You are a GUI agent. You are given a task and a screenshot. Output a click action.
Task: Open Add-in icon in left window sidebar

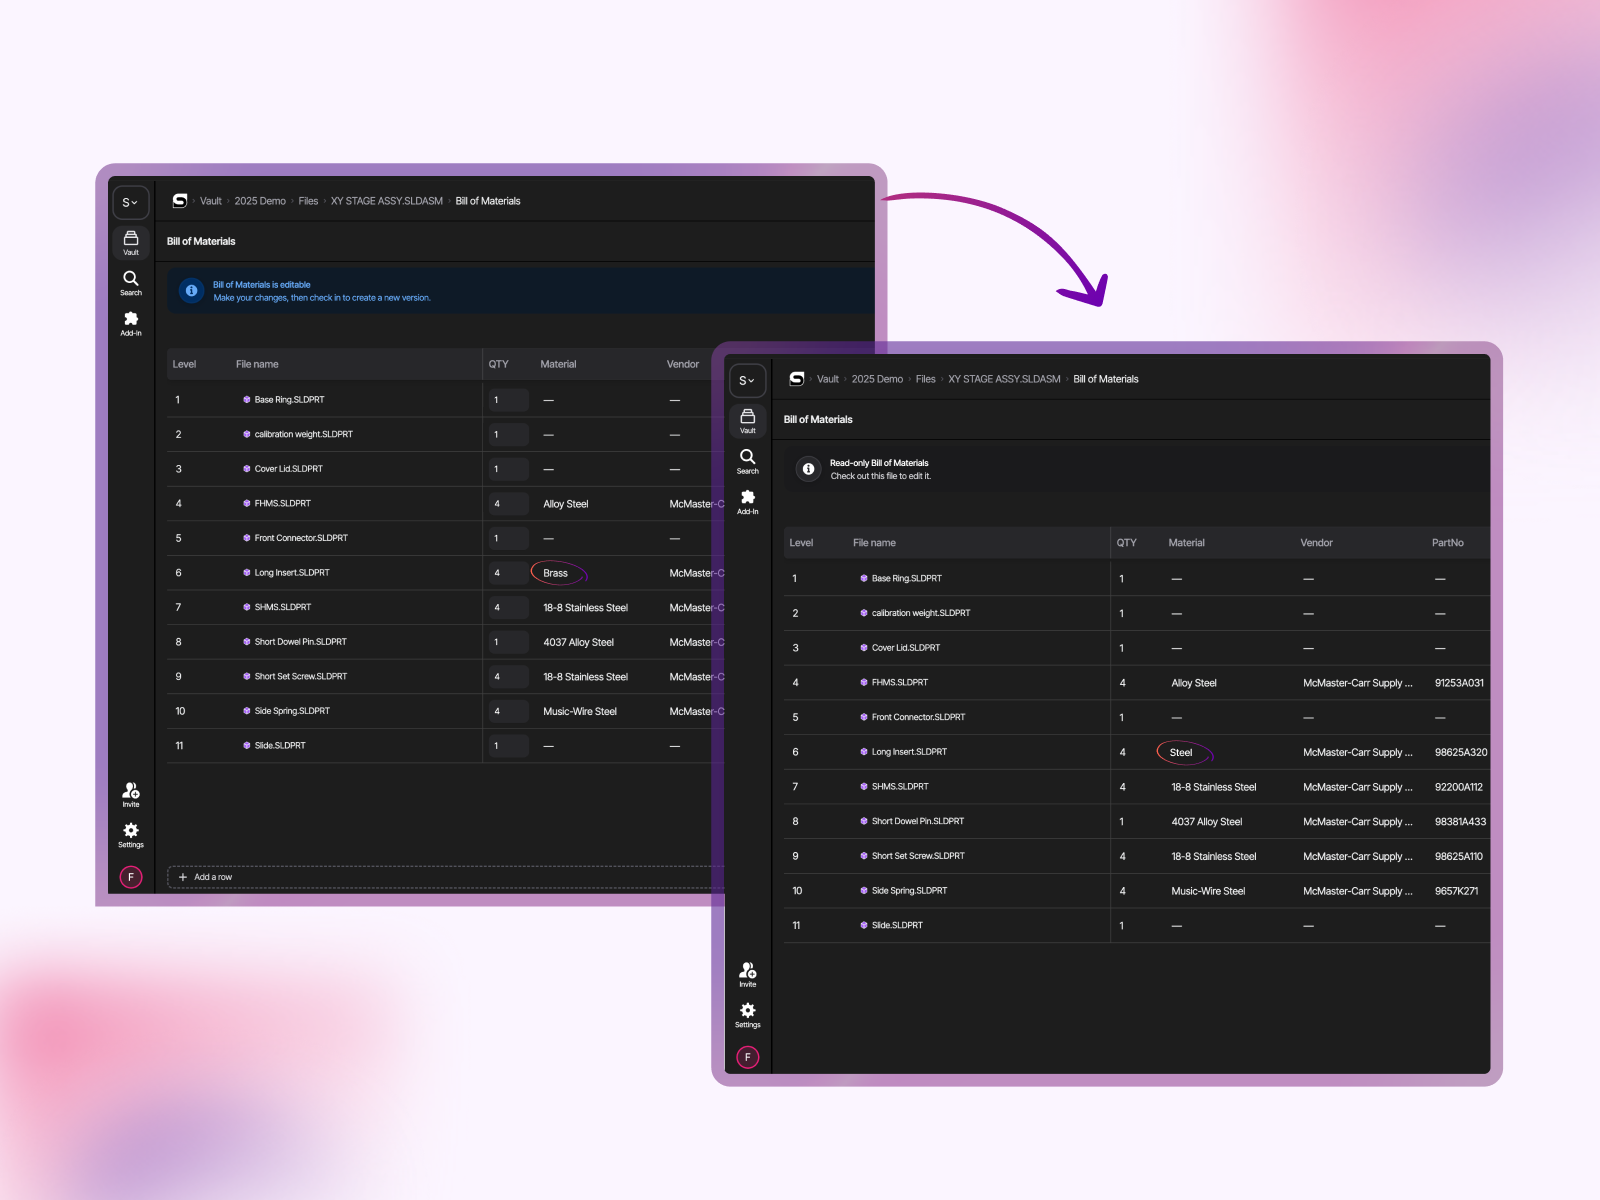click(131, 323)
